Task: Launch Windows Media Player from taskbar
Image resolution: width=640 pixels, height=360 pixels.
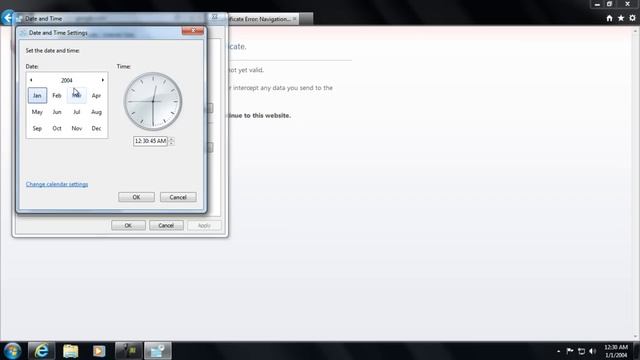Action: click(99, 351)
